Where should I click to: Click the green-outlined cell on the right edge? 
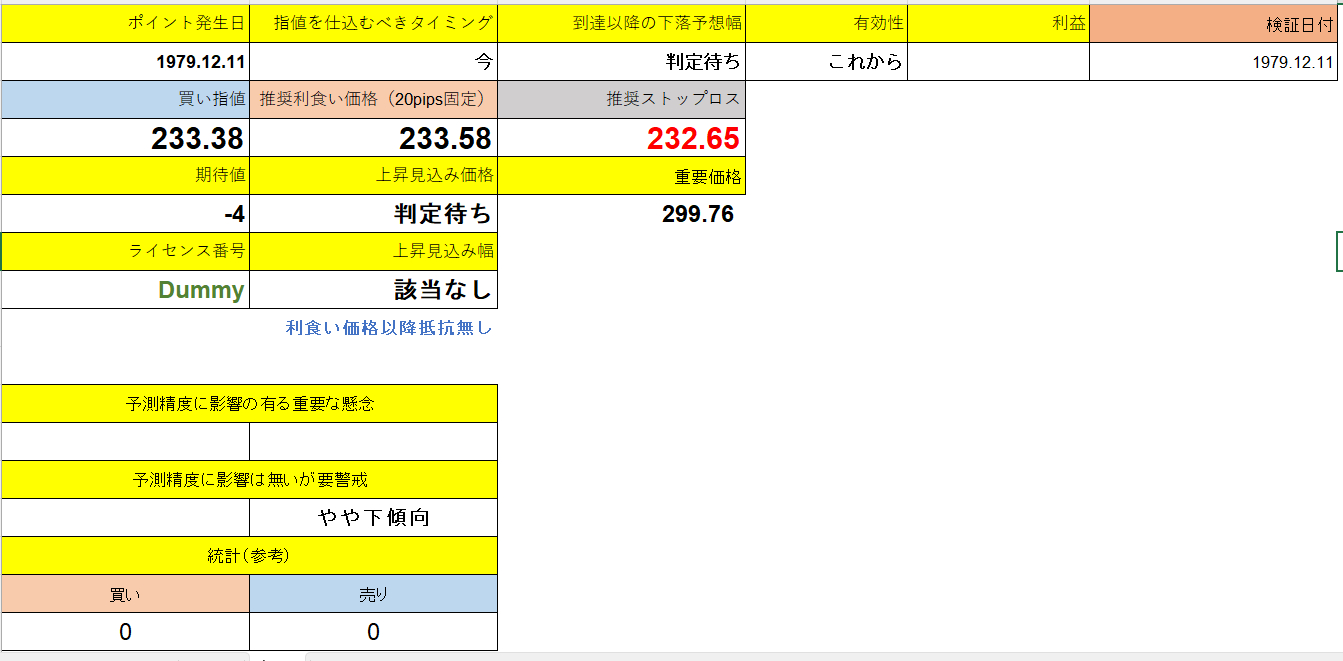(1338, 252)
